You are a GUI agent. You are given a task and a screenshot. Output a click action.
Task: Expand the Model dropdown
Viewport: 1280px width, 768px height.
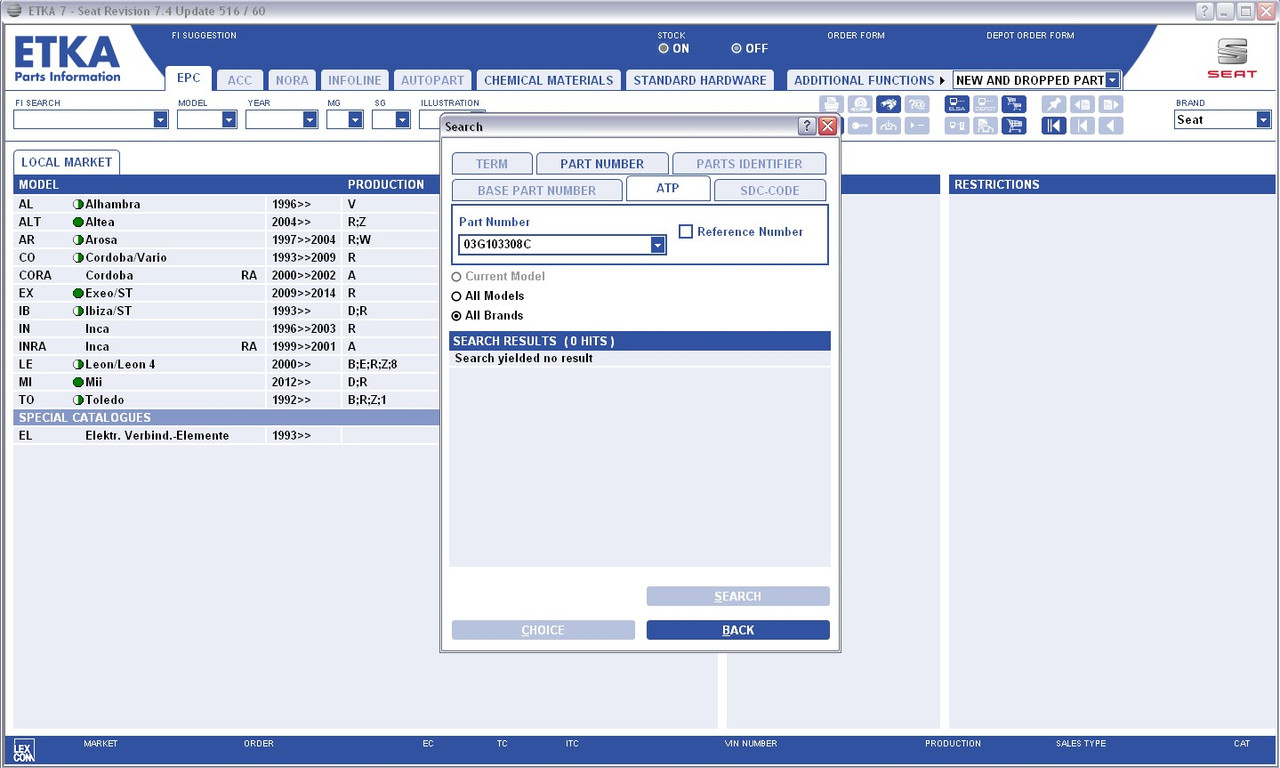coord(229,119)
